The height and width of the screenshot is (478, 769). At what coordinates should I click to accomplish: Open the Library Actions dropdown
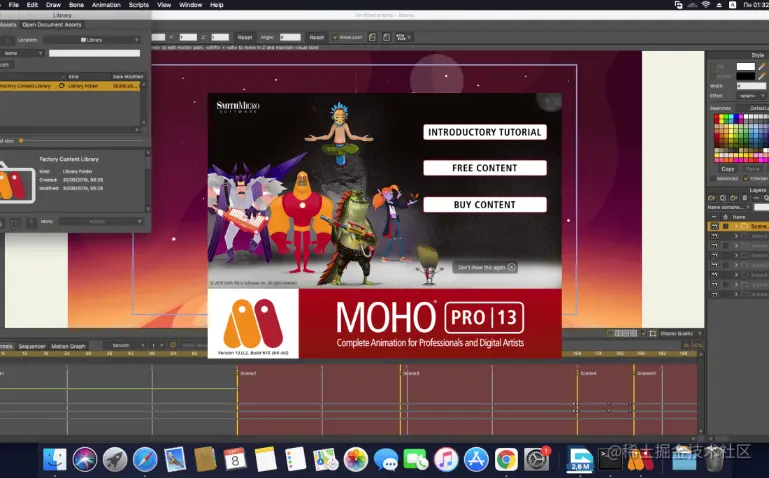tap(101, 222)
